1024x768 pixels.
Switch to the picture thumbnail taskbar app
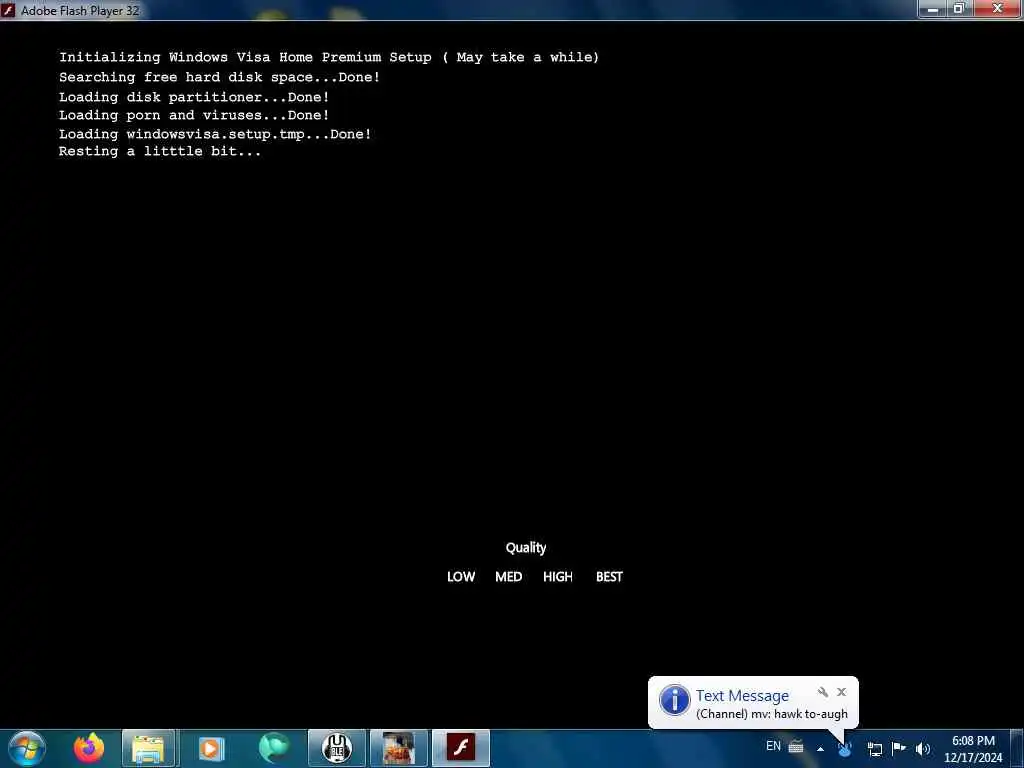click(398, 748)
